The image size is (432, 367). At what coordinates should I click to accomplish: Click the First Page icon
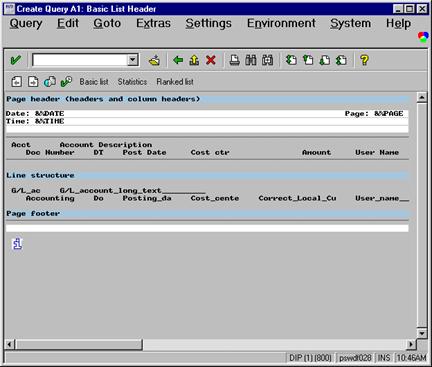291,60
